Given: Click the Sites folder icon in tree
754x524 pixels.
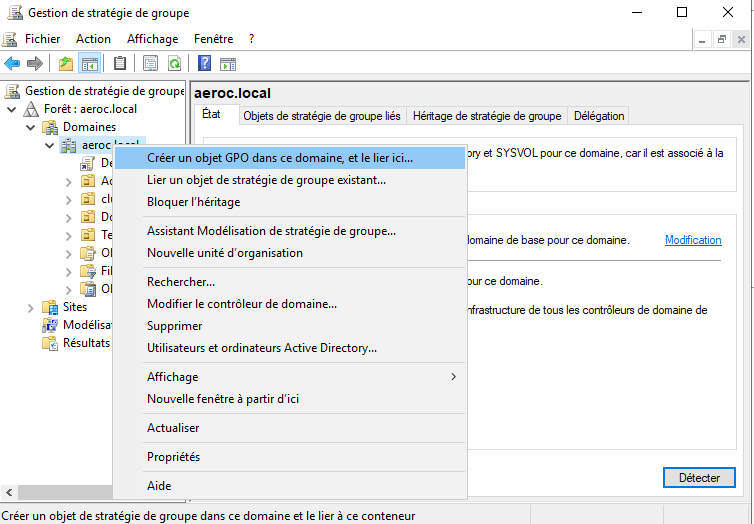Looking at the screenshot, I should (x=49, y=307).
